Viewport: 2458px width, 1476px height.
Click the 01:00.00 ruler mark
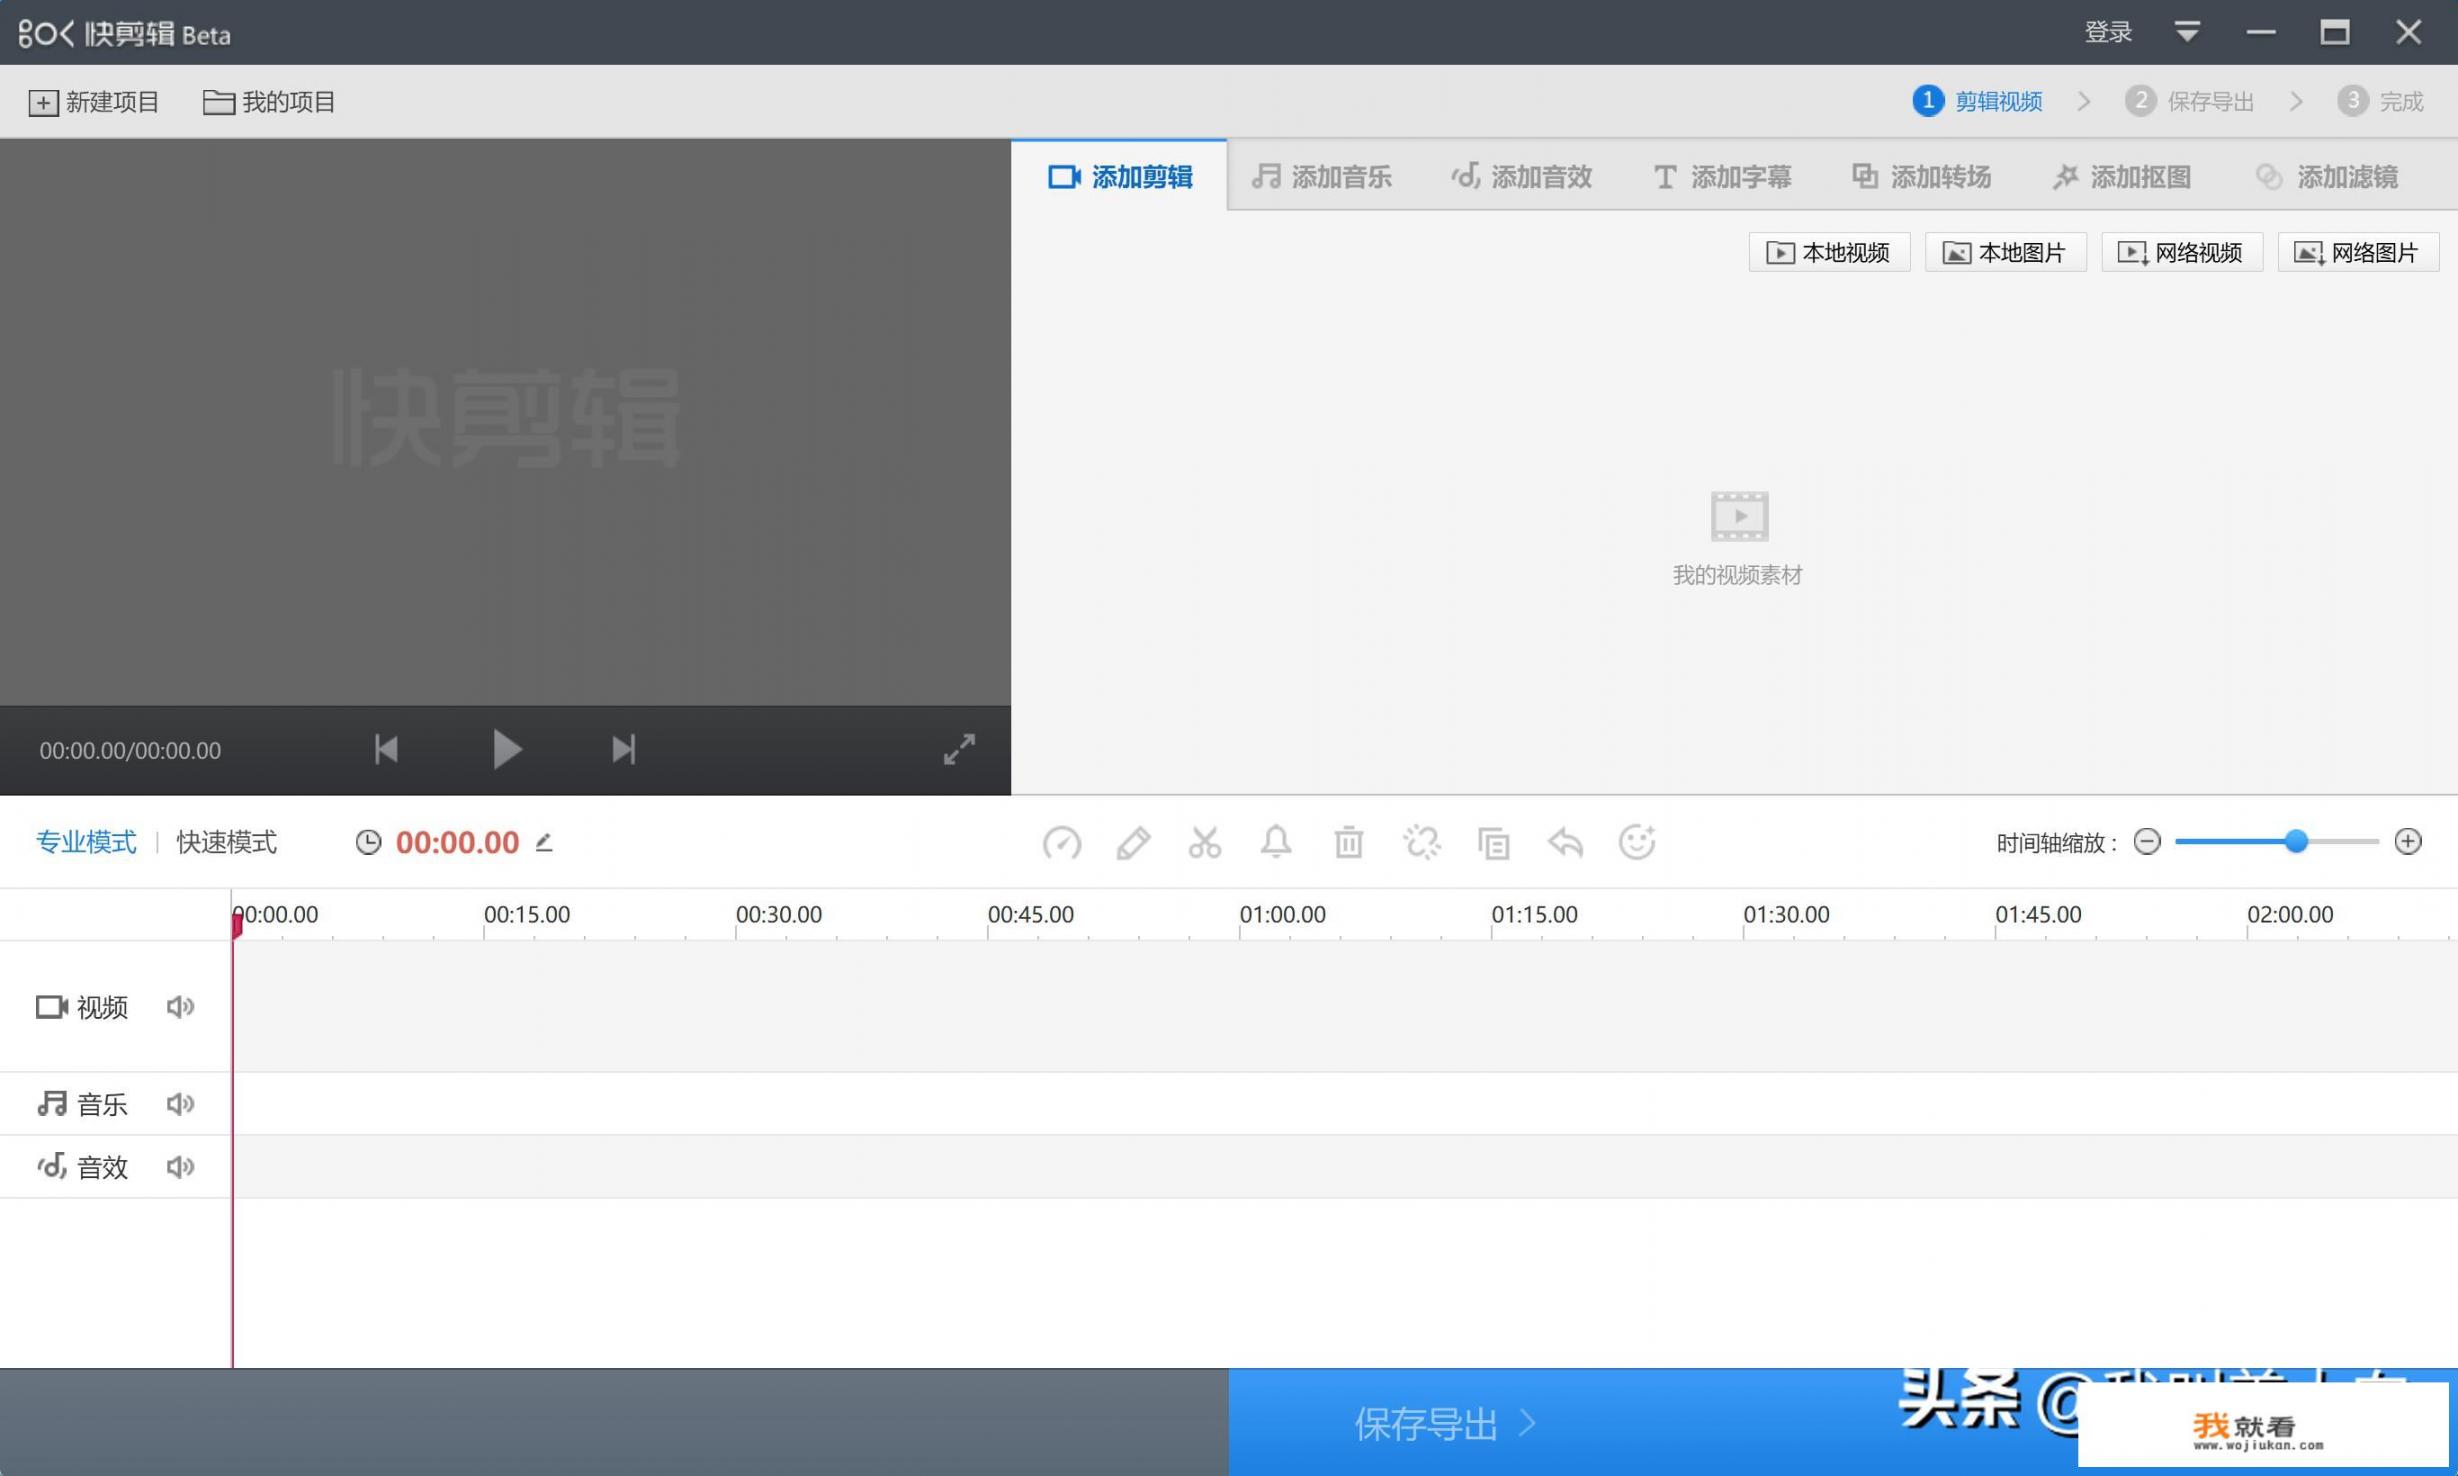1282,914
